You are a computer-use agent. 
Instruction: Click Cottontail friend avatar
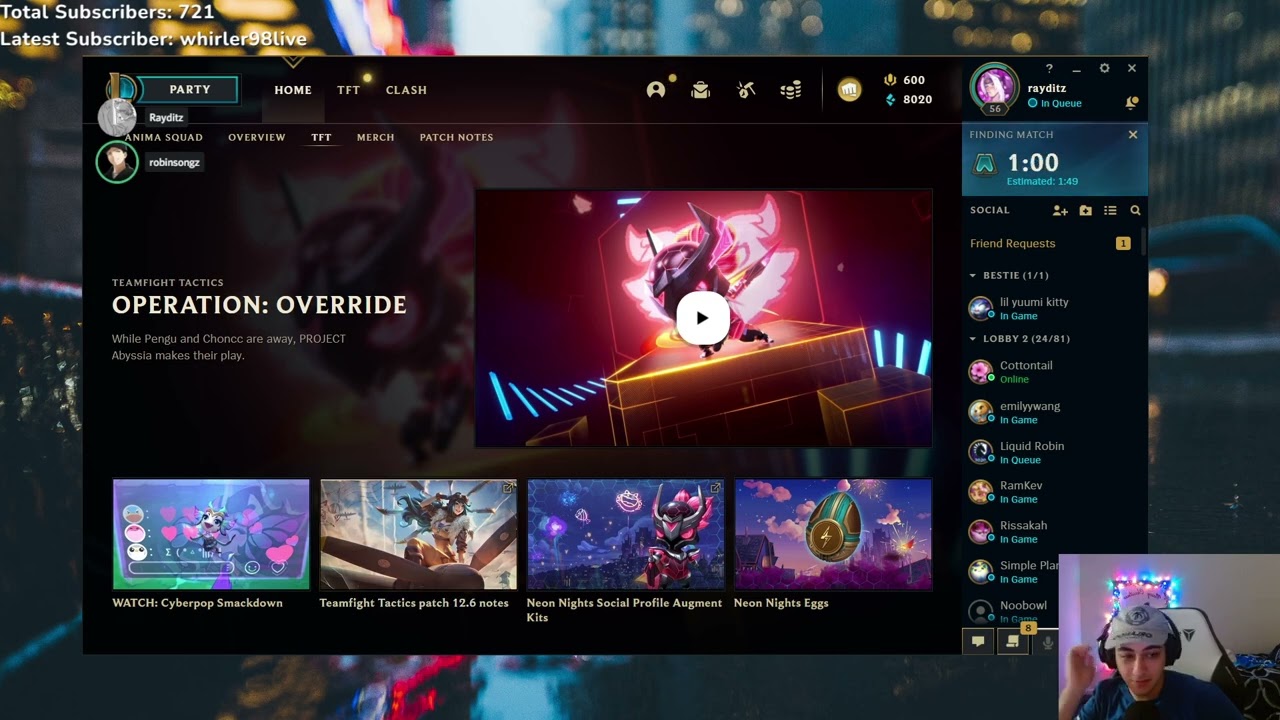click(981, 372)
